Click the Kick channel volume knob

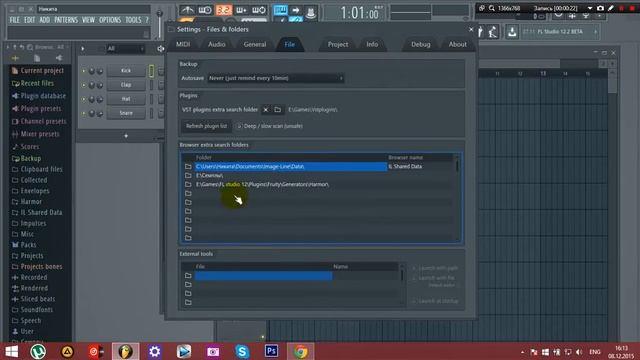pos(100,71)
